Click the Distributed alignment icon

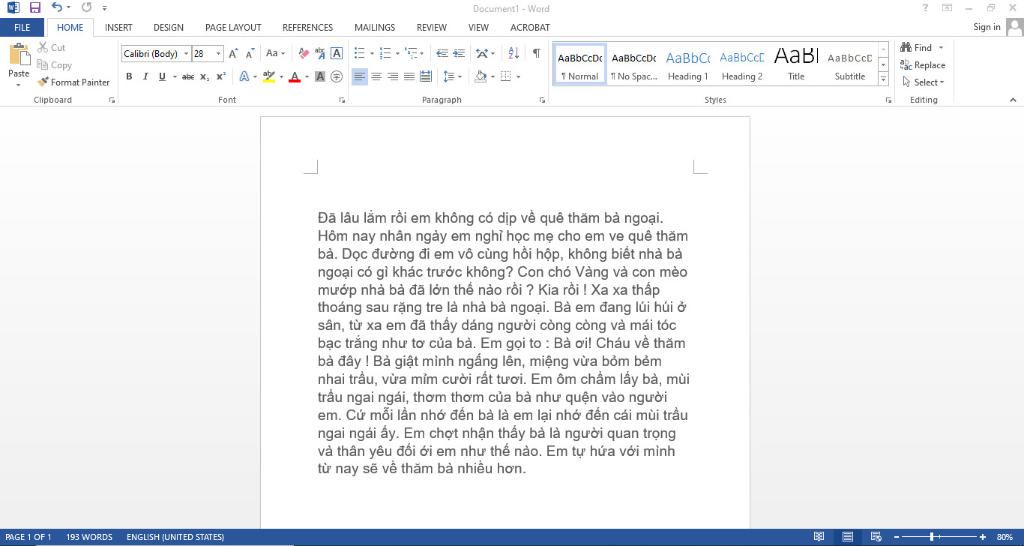pos(426,76)
